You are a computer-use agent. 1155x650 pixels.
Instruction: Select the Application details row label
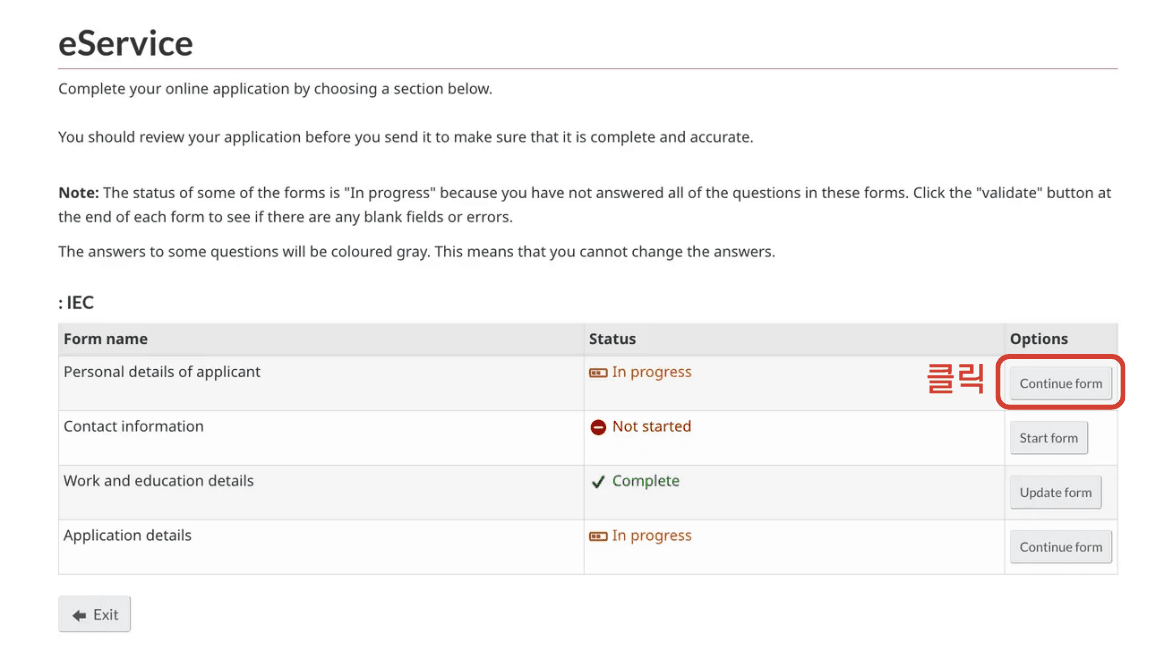click(127, 535)
